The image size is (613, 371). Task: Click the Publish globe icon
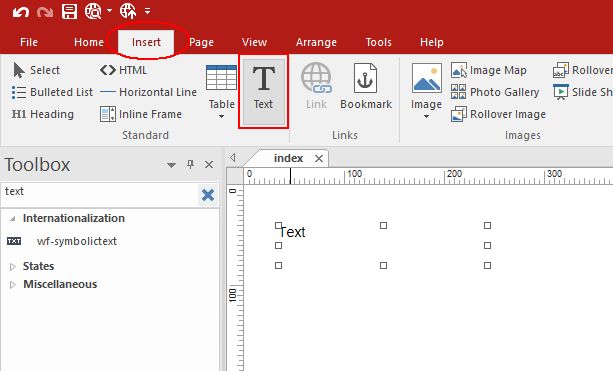pyautogui.click(x=128, y=11)
